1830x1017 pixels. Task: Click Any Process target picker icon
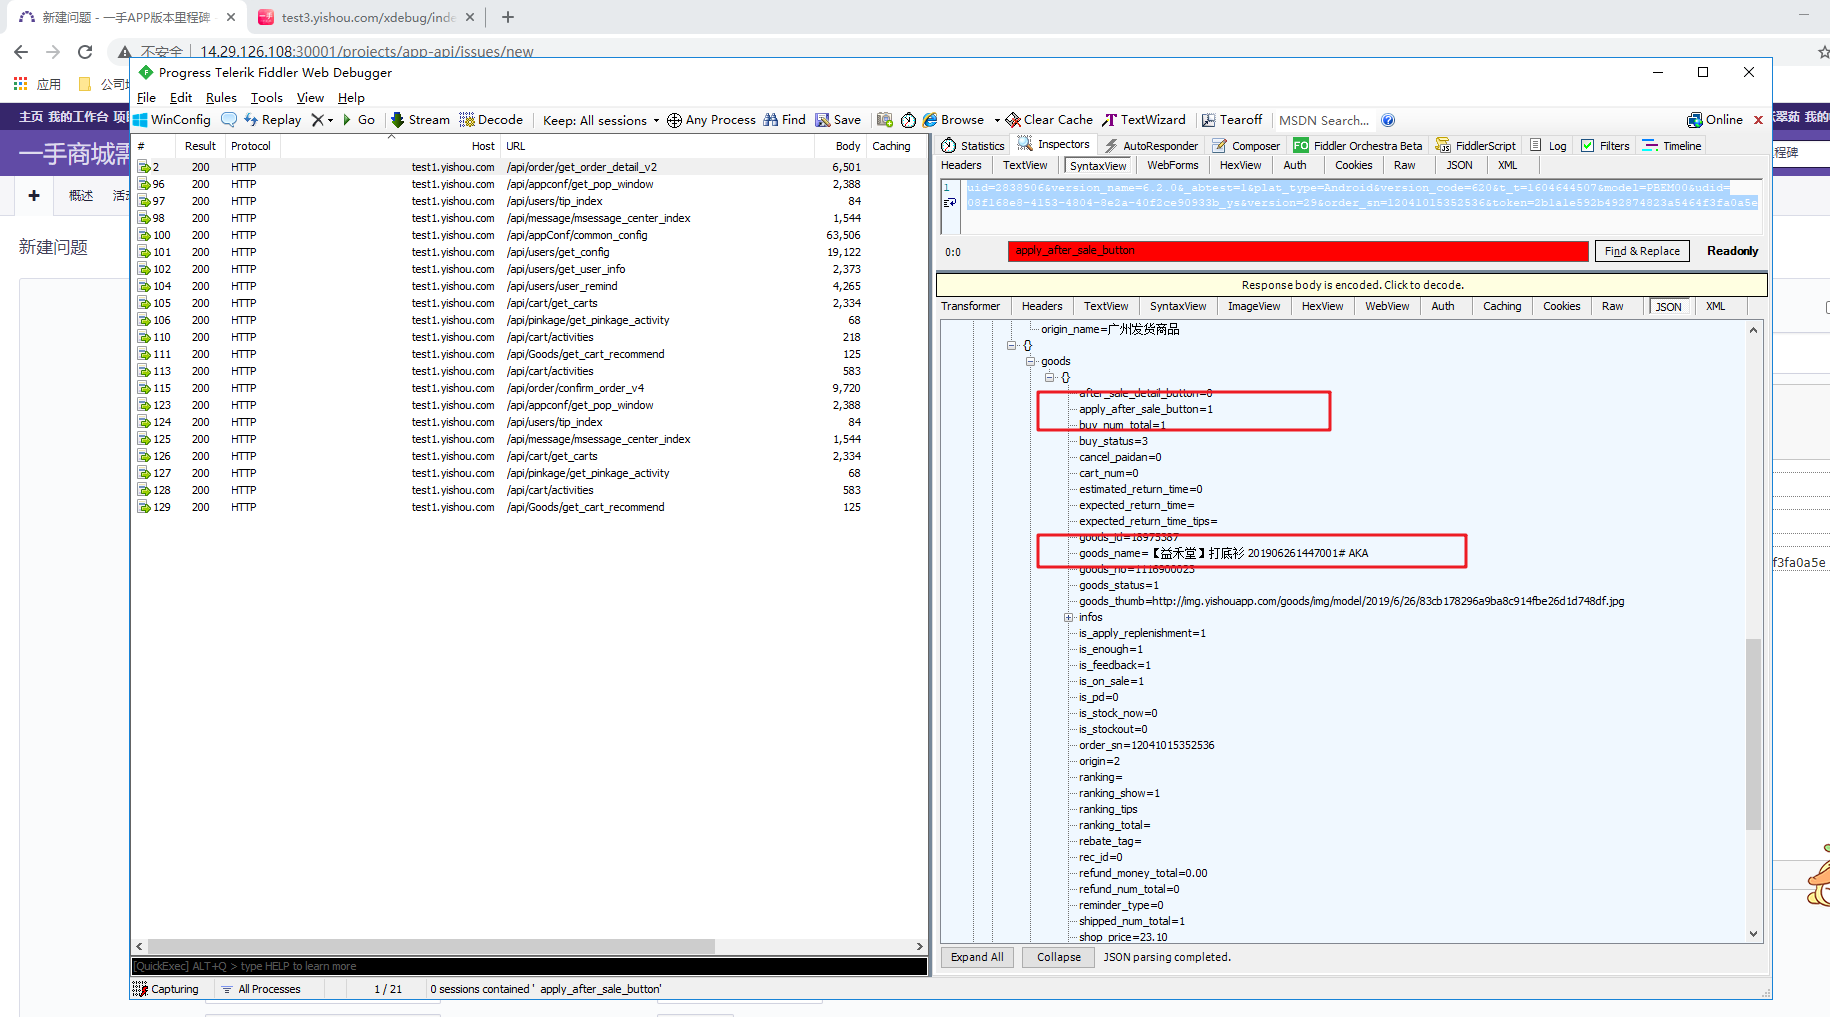[x=674, y=120]
